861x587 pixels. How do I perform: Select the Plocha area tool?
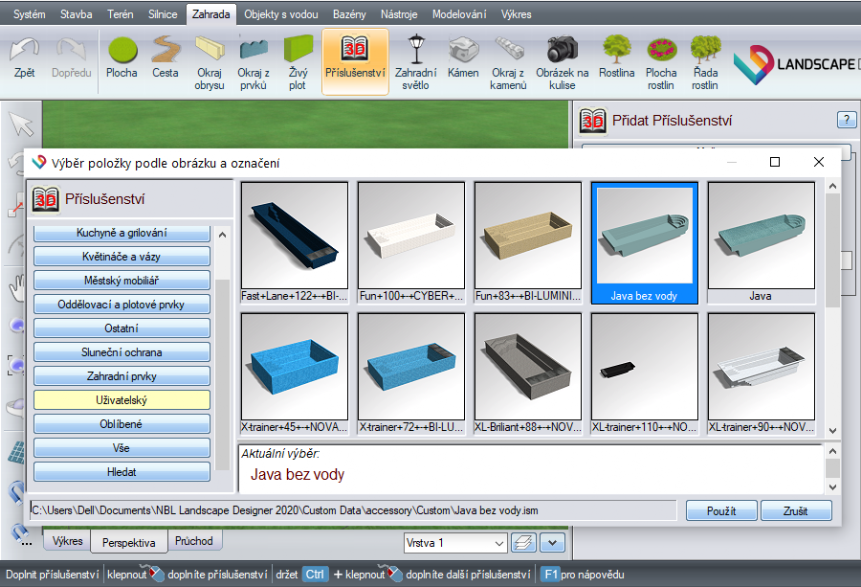pos(122,58)
